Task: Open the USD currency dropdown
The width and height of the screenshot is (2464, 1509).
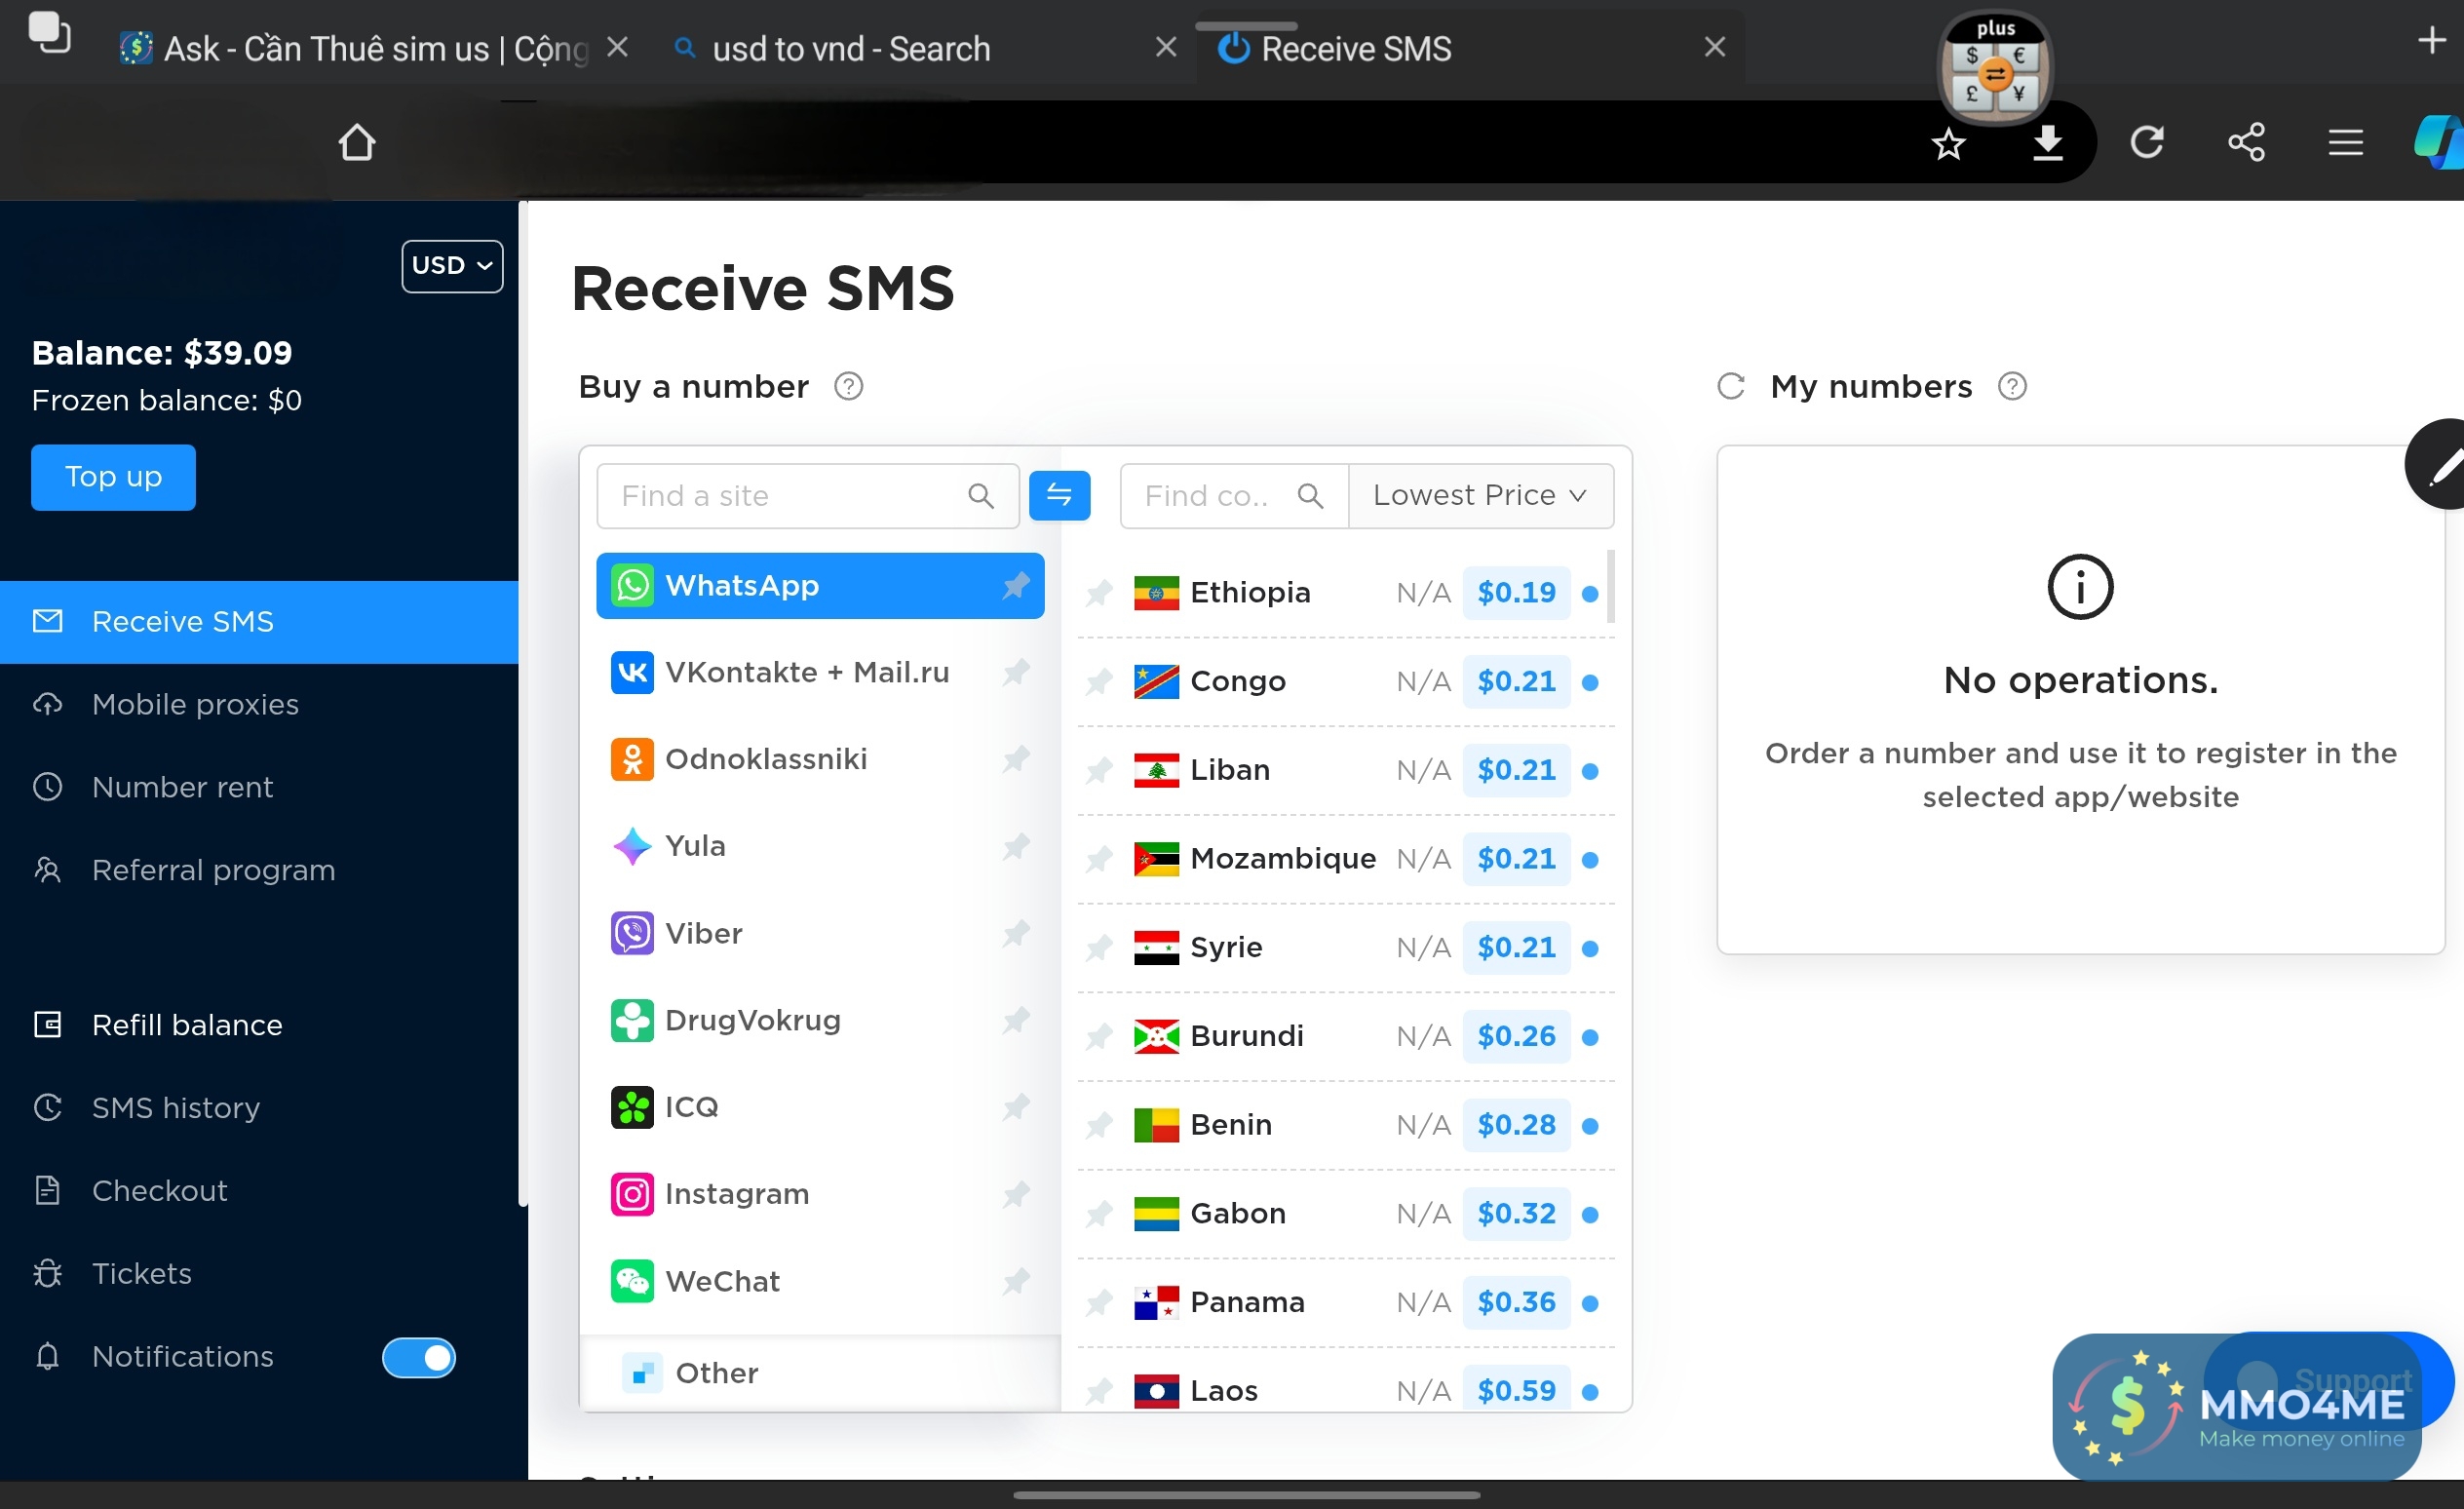Action: (452, 266)
